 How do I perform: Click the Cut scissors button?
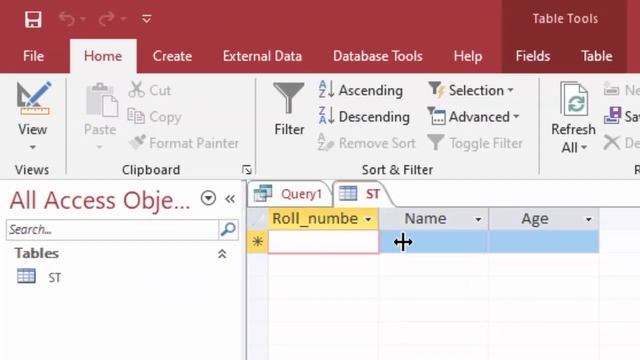click(x=150, y=90)
